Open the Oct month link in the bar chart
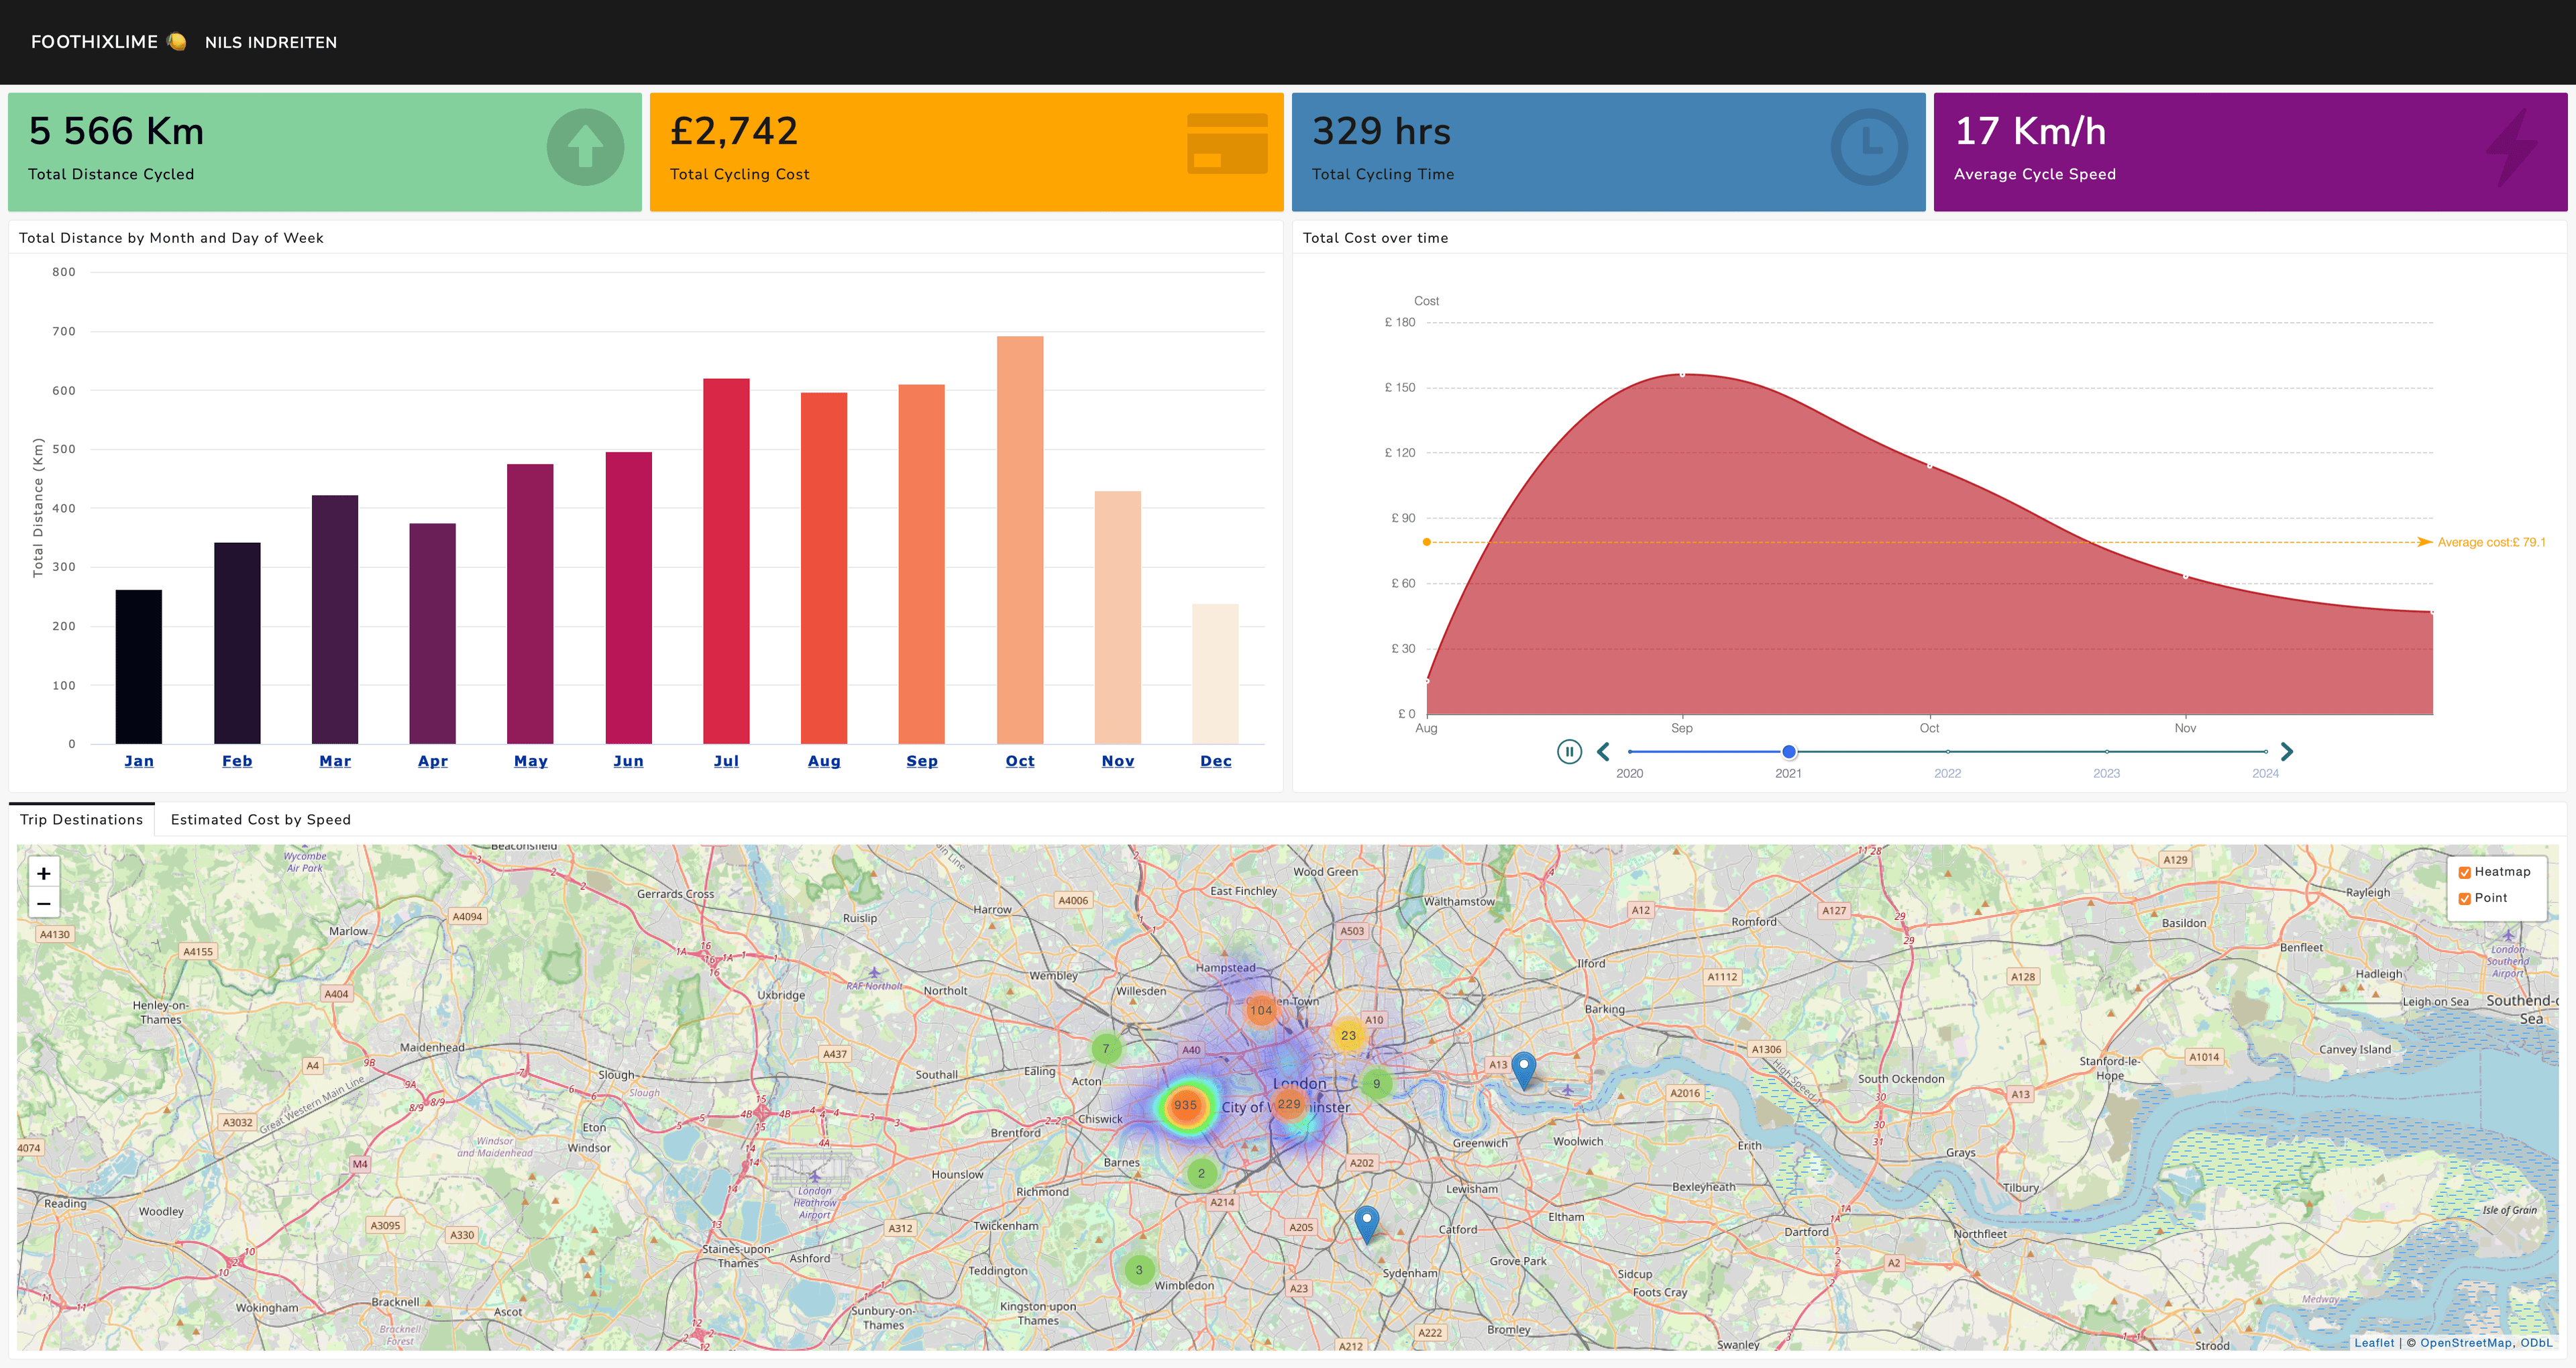Image resolution: width=2576 pixels, height=1368 pixels. [x=1019, y=760]
